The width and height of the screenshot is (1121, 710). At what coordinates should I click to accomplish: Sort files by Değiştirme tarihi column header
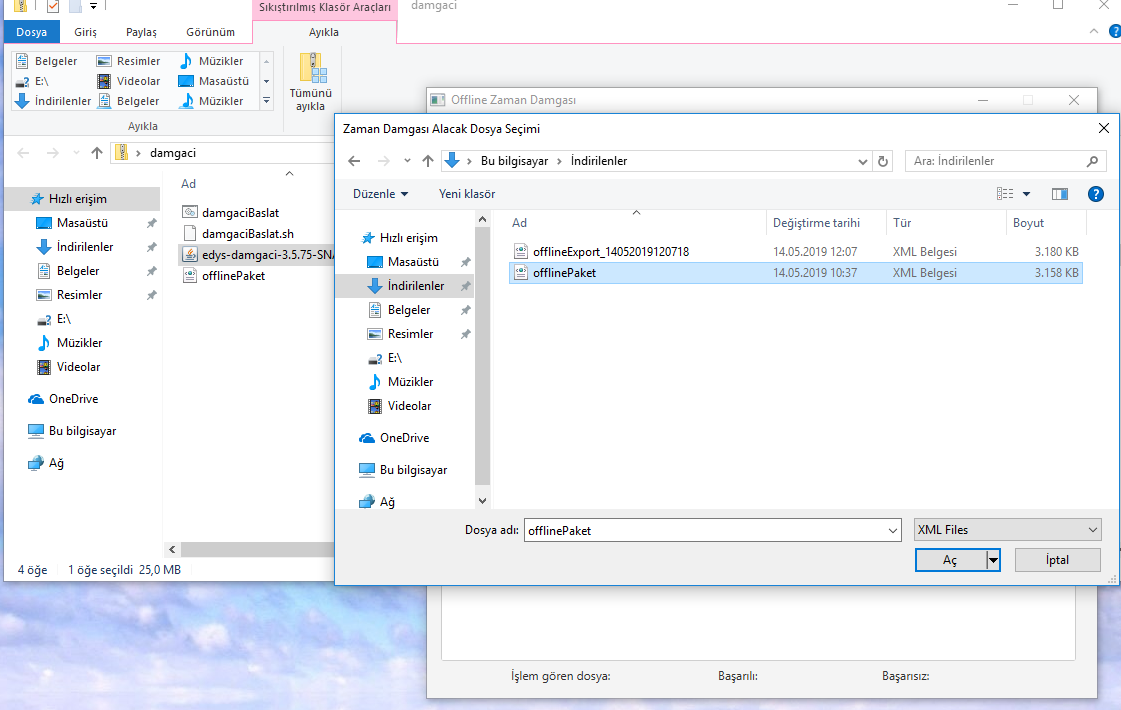coord(816,223)
